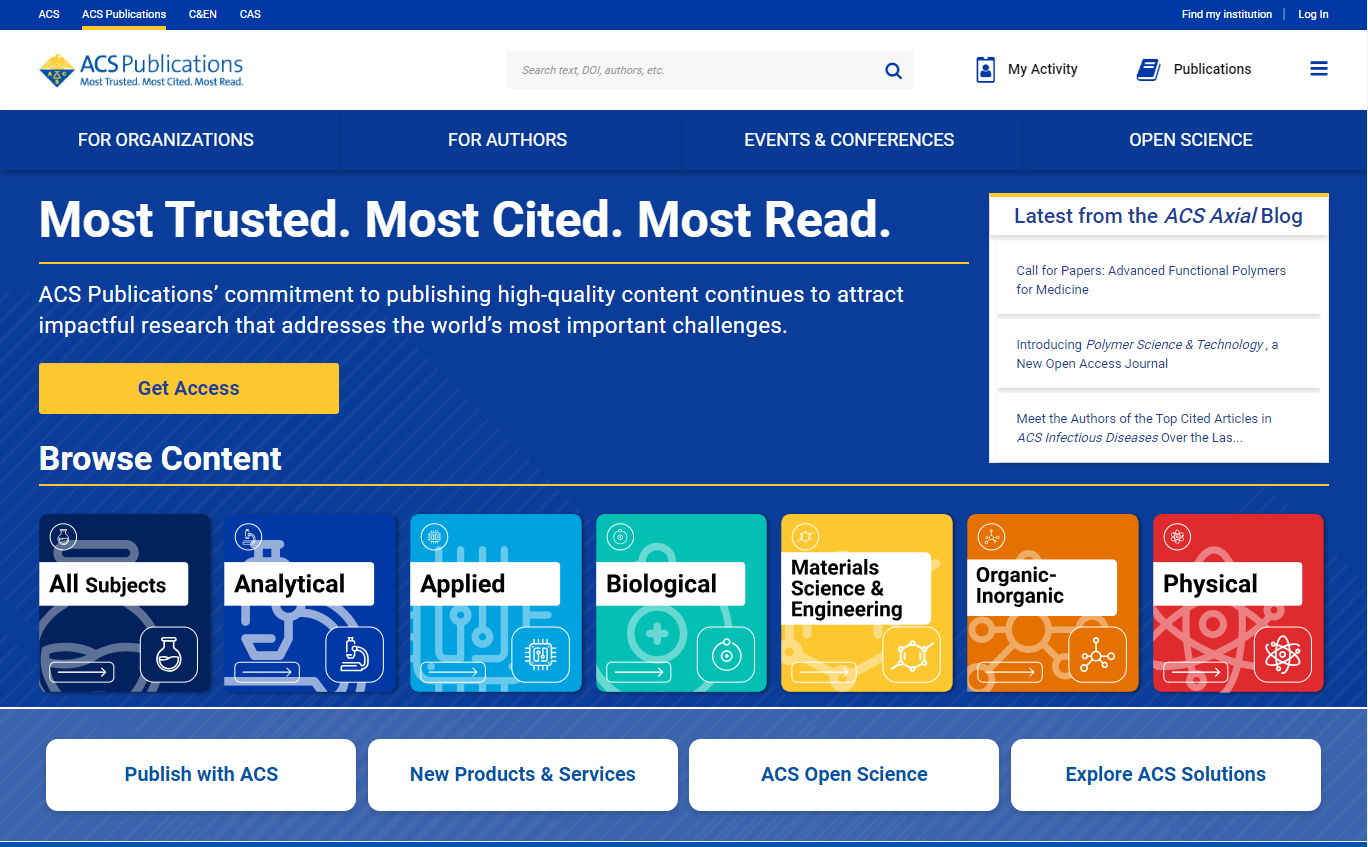Click the Log In link
This screenshot has height=847, width=1368.
(1313, 14)
